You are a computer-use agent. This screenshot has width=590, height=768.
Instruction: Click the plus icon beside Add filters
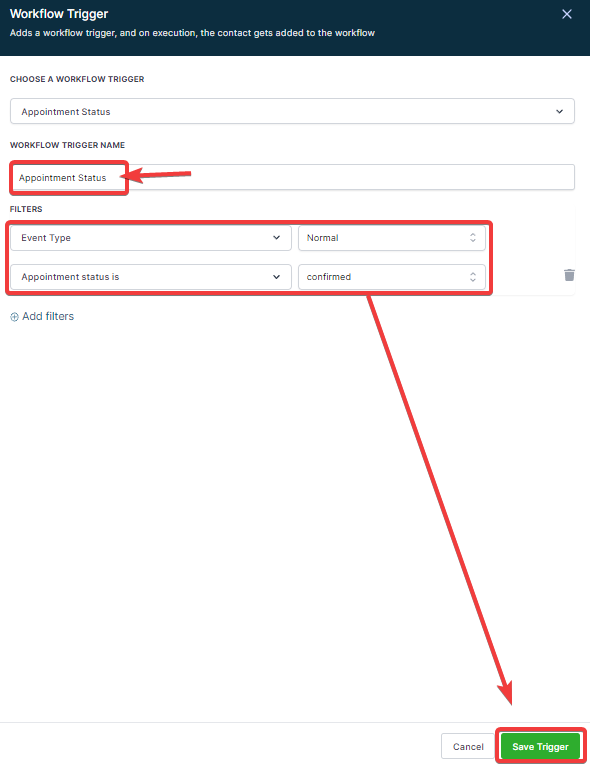point(14,317)
